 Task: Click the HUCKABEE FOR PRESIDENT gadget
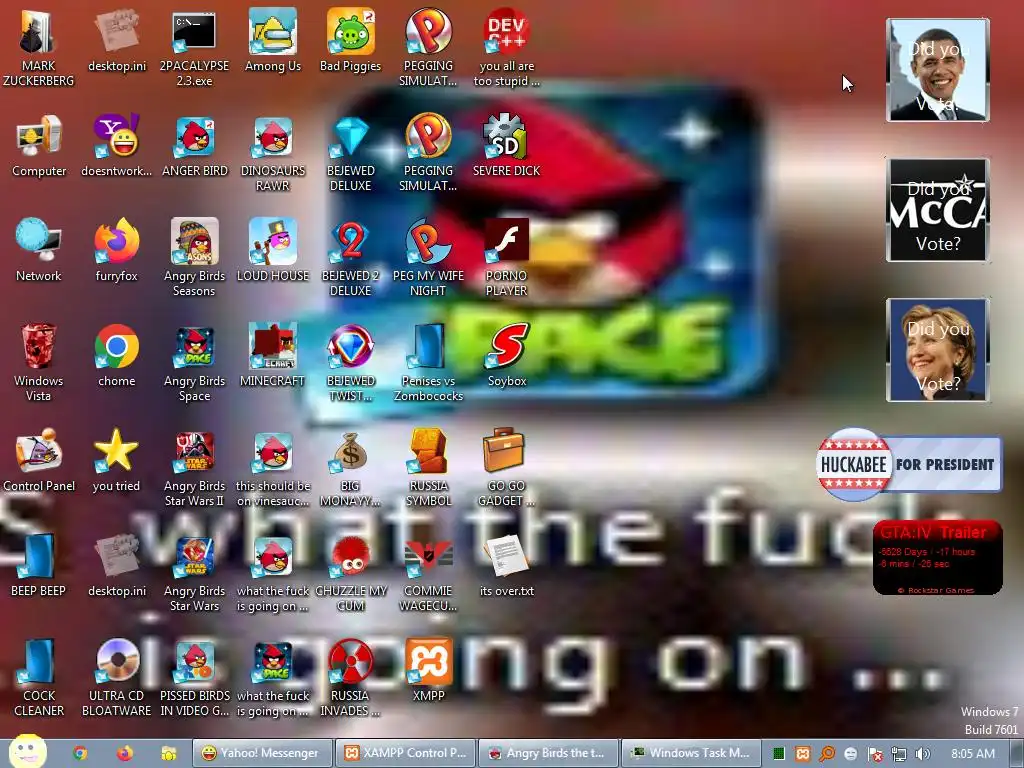(908, 464)
